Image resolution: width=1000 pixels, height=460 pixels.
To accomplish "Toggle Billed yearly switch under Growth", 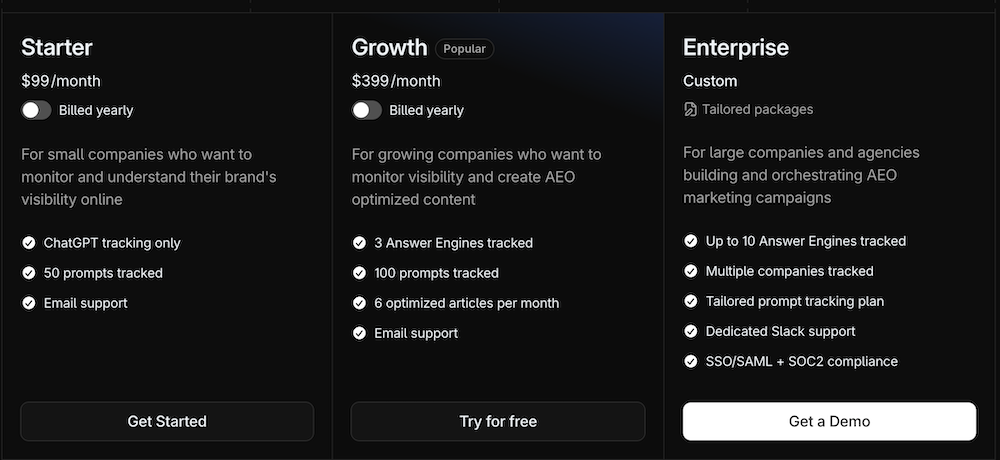I will point(367,110).
